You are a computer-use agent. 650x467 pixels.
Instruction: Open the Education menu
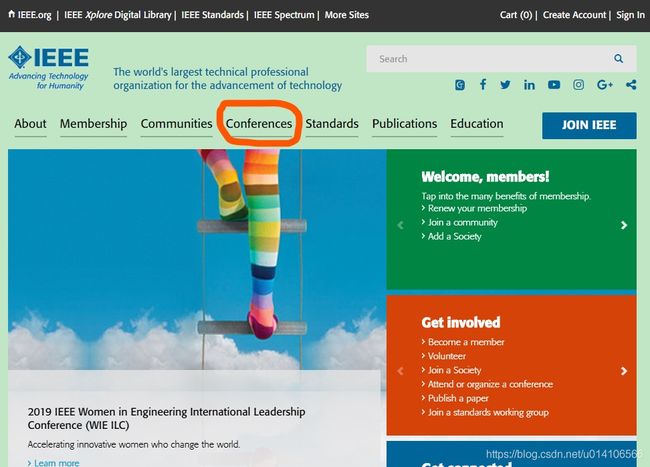pyautogui.click(x=477, y=124)
